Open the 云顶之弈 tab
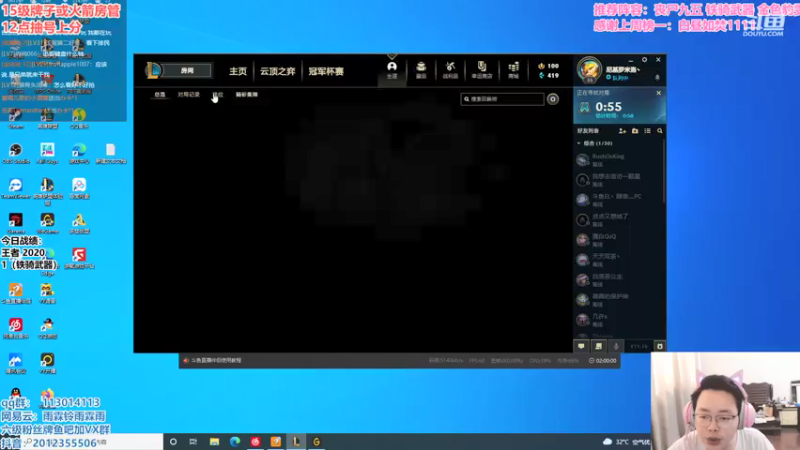Screen dimensions: 800x450 [x=278, y=71]
